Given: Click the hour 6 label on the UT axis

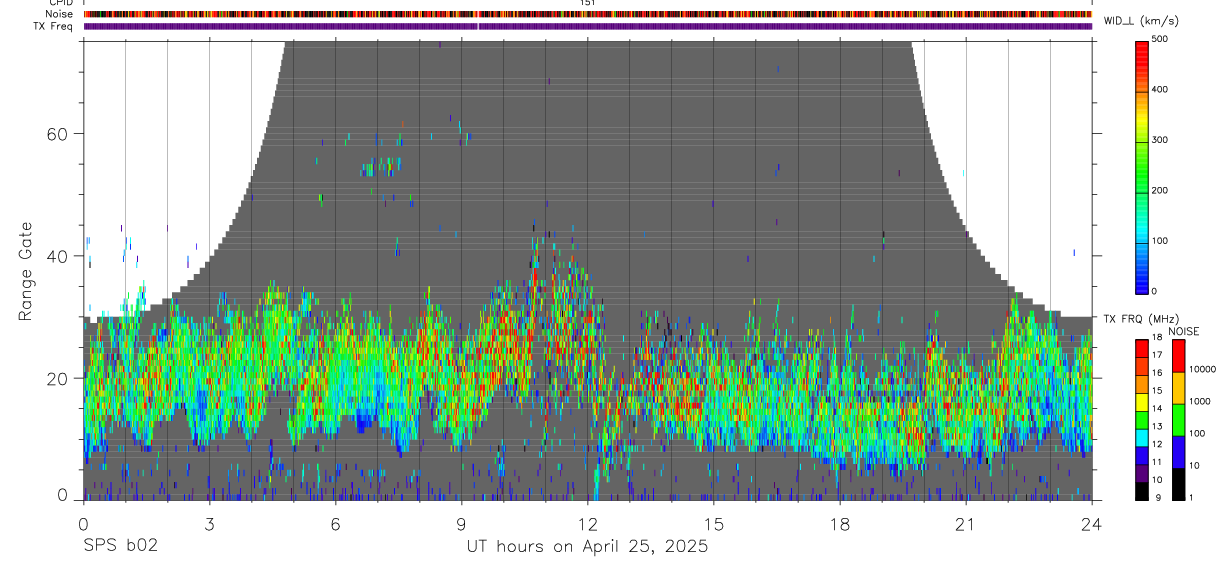Looking at the screenshot, I should 335,524.
